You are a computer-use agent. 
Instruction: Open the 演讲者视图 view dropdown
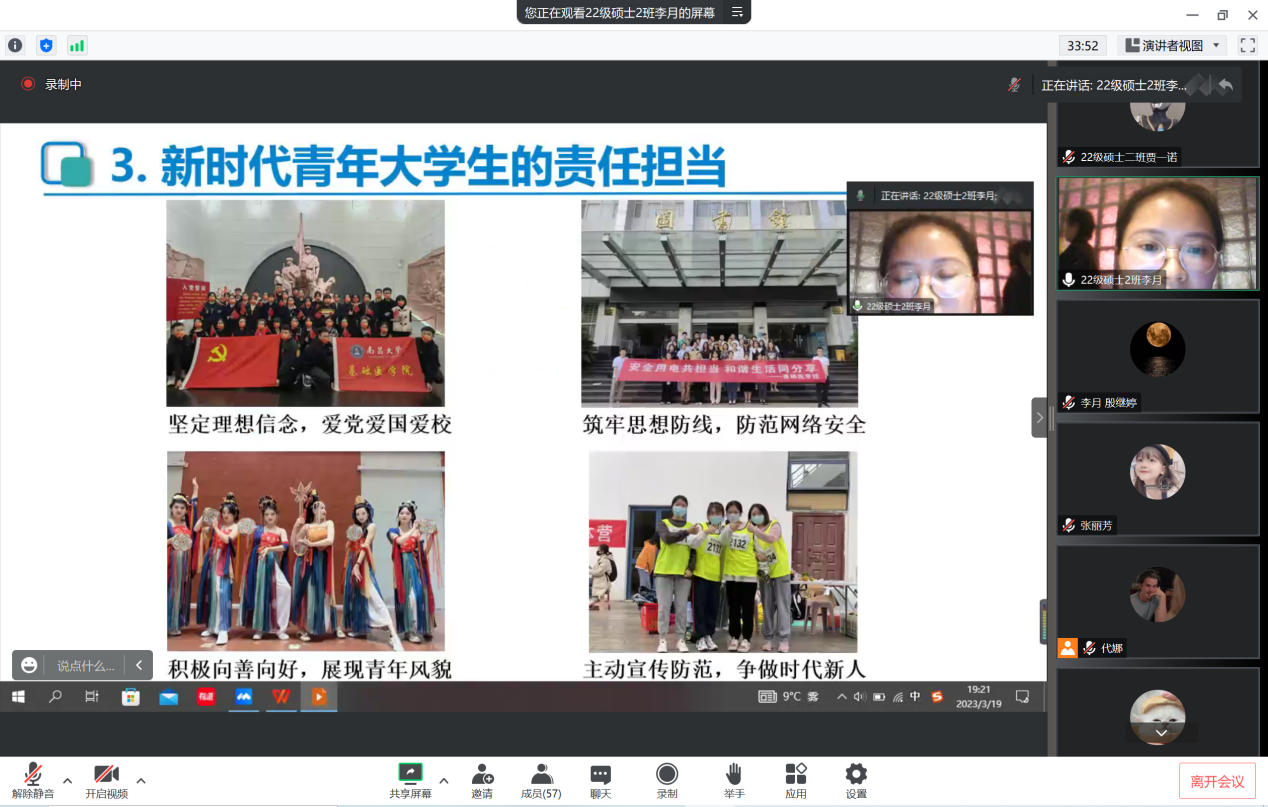click(x=1173, y=45)
